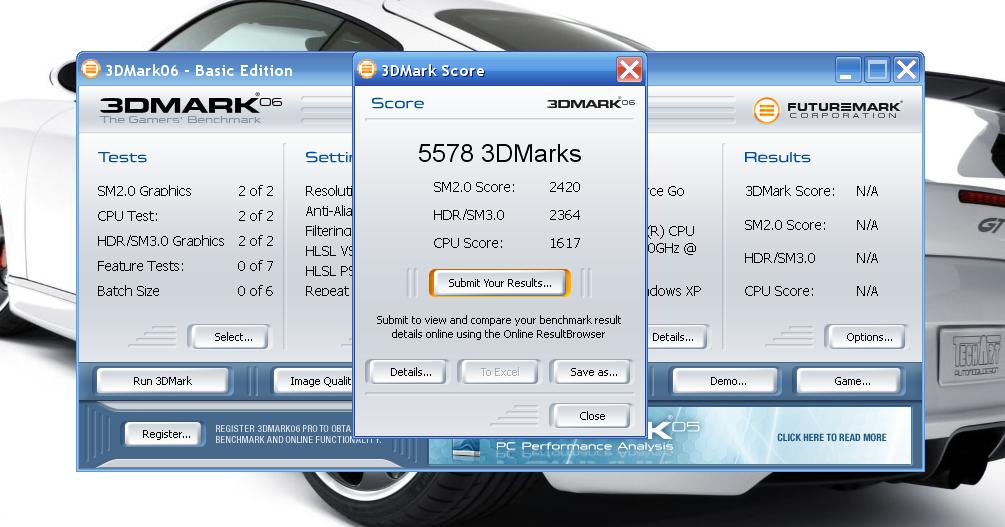Click 'Feature Tests:' row
This screenshot has height=527, width=1005.
[185, 266]
